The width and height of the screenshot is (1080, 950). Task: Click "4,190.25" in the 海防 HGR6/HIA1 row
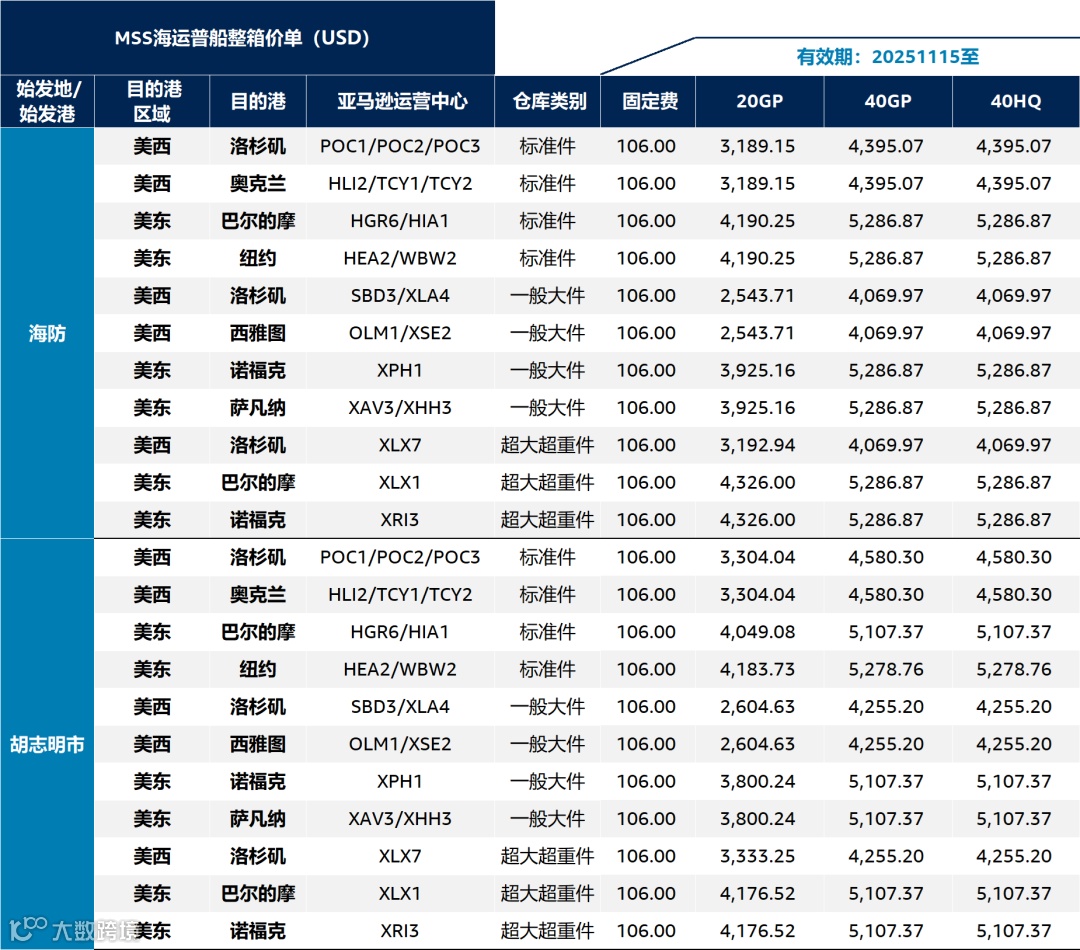point(758,220)
